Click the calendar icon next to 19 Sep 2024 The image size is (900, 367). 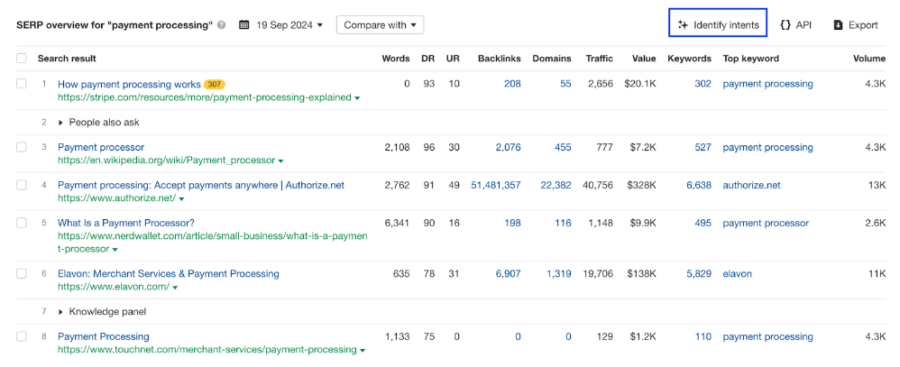pyautogui.click(x=244, y=25)
